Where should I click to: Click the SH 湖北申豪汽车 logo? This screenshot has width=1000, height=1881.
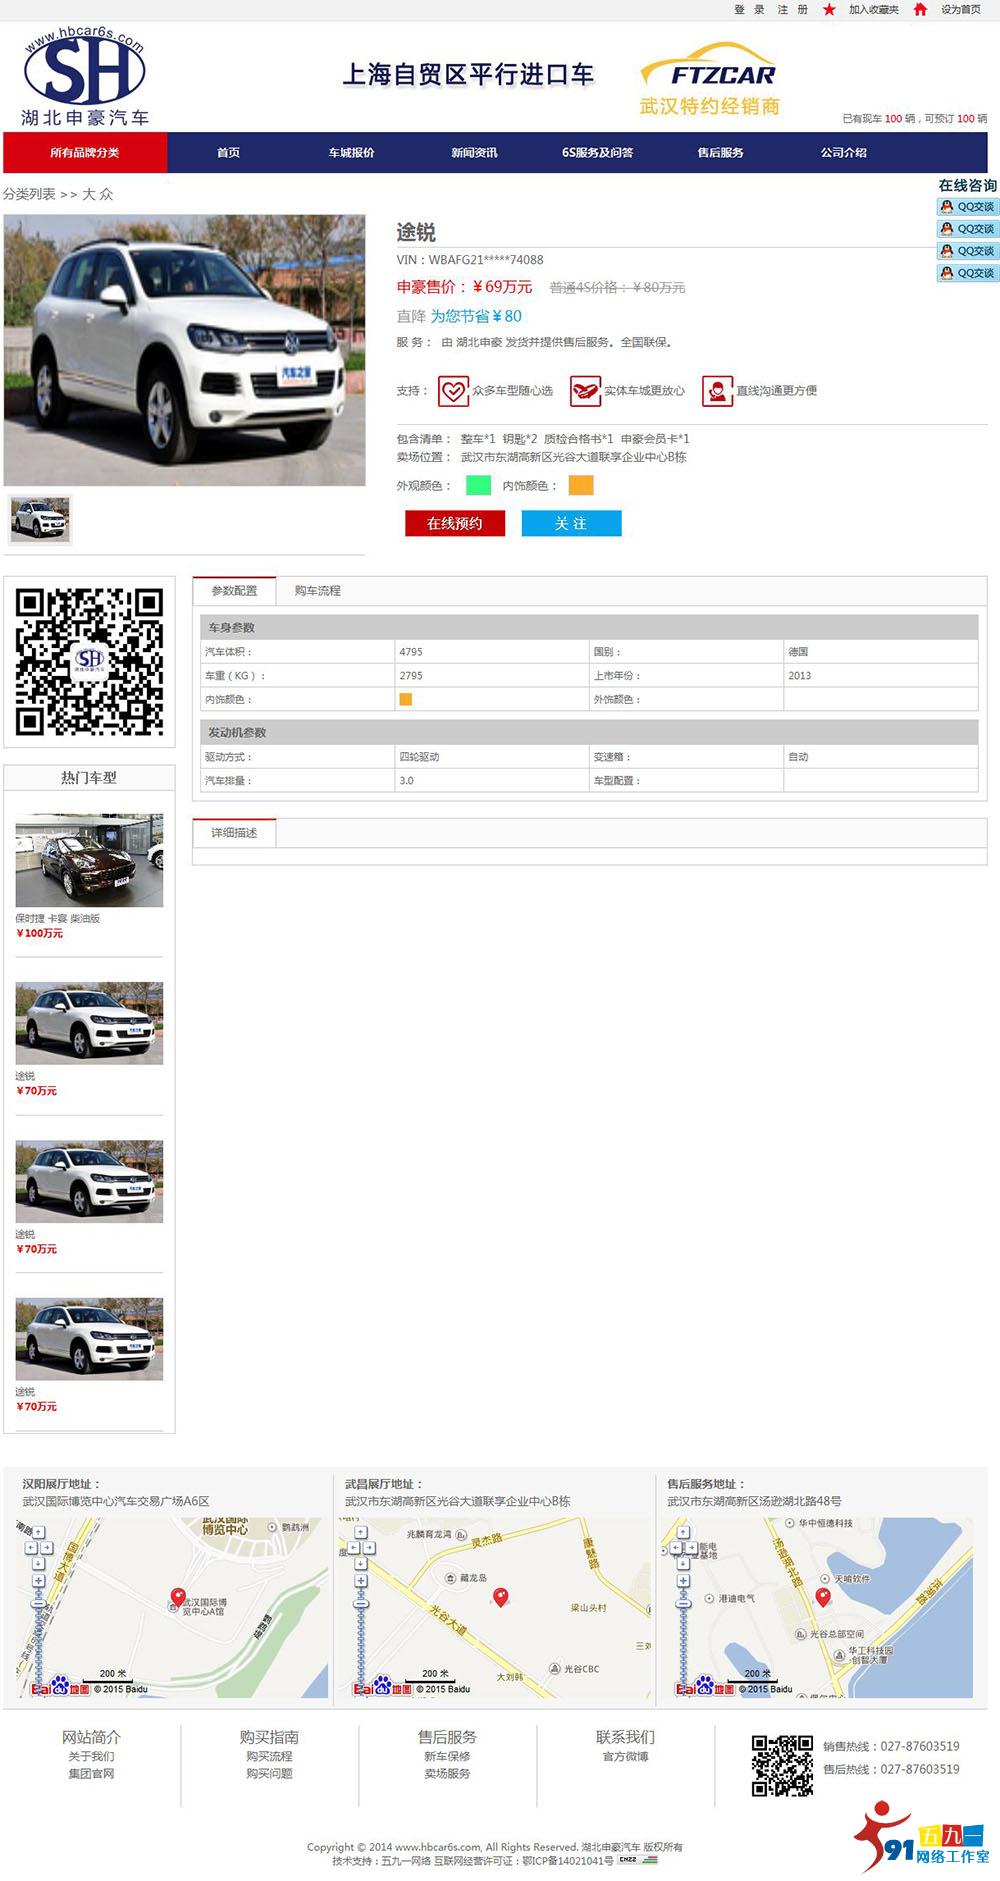[x=85, y=77]
